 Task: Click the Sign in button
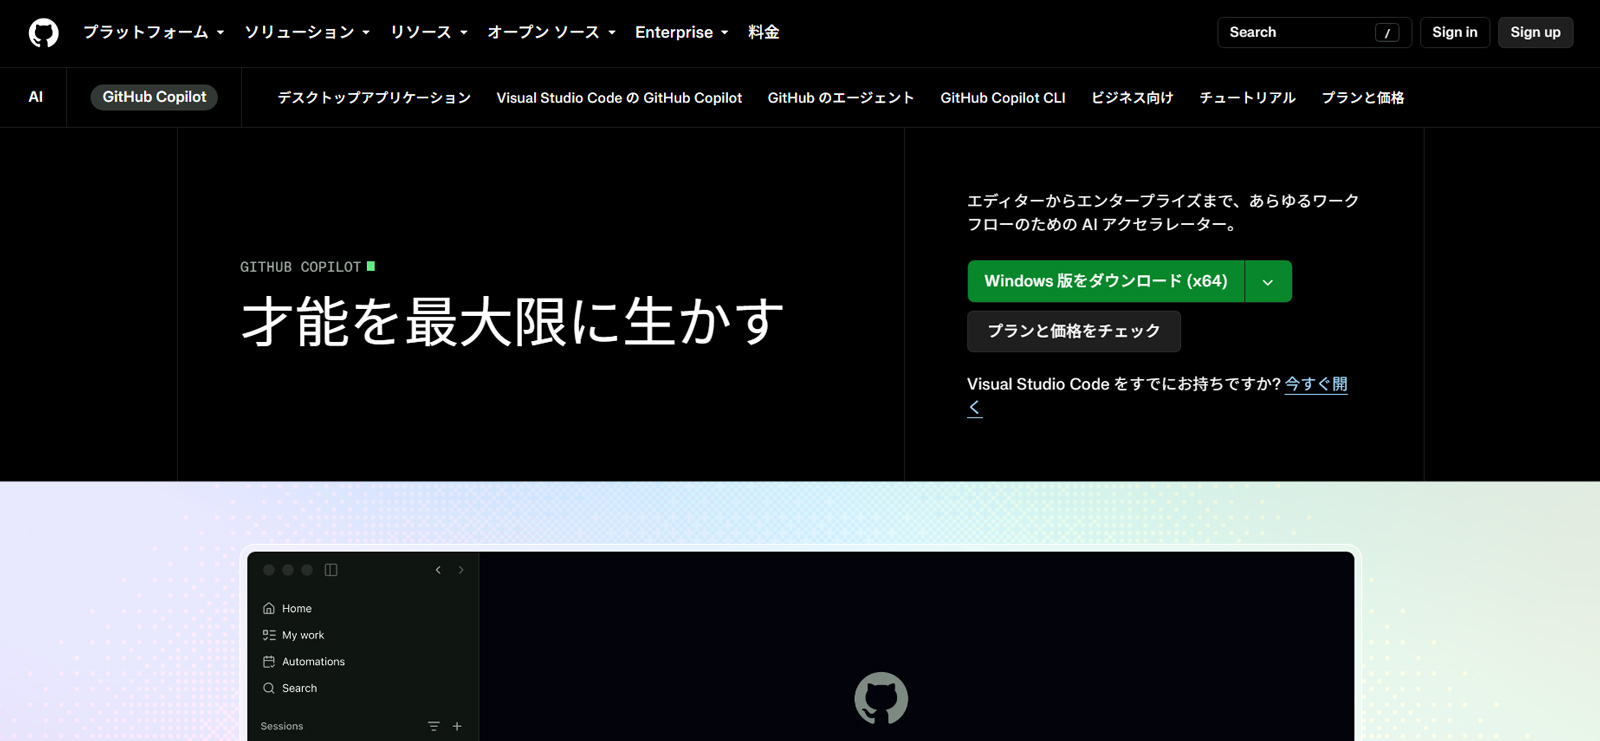1454,32
